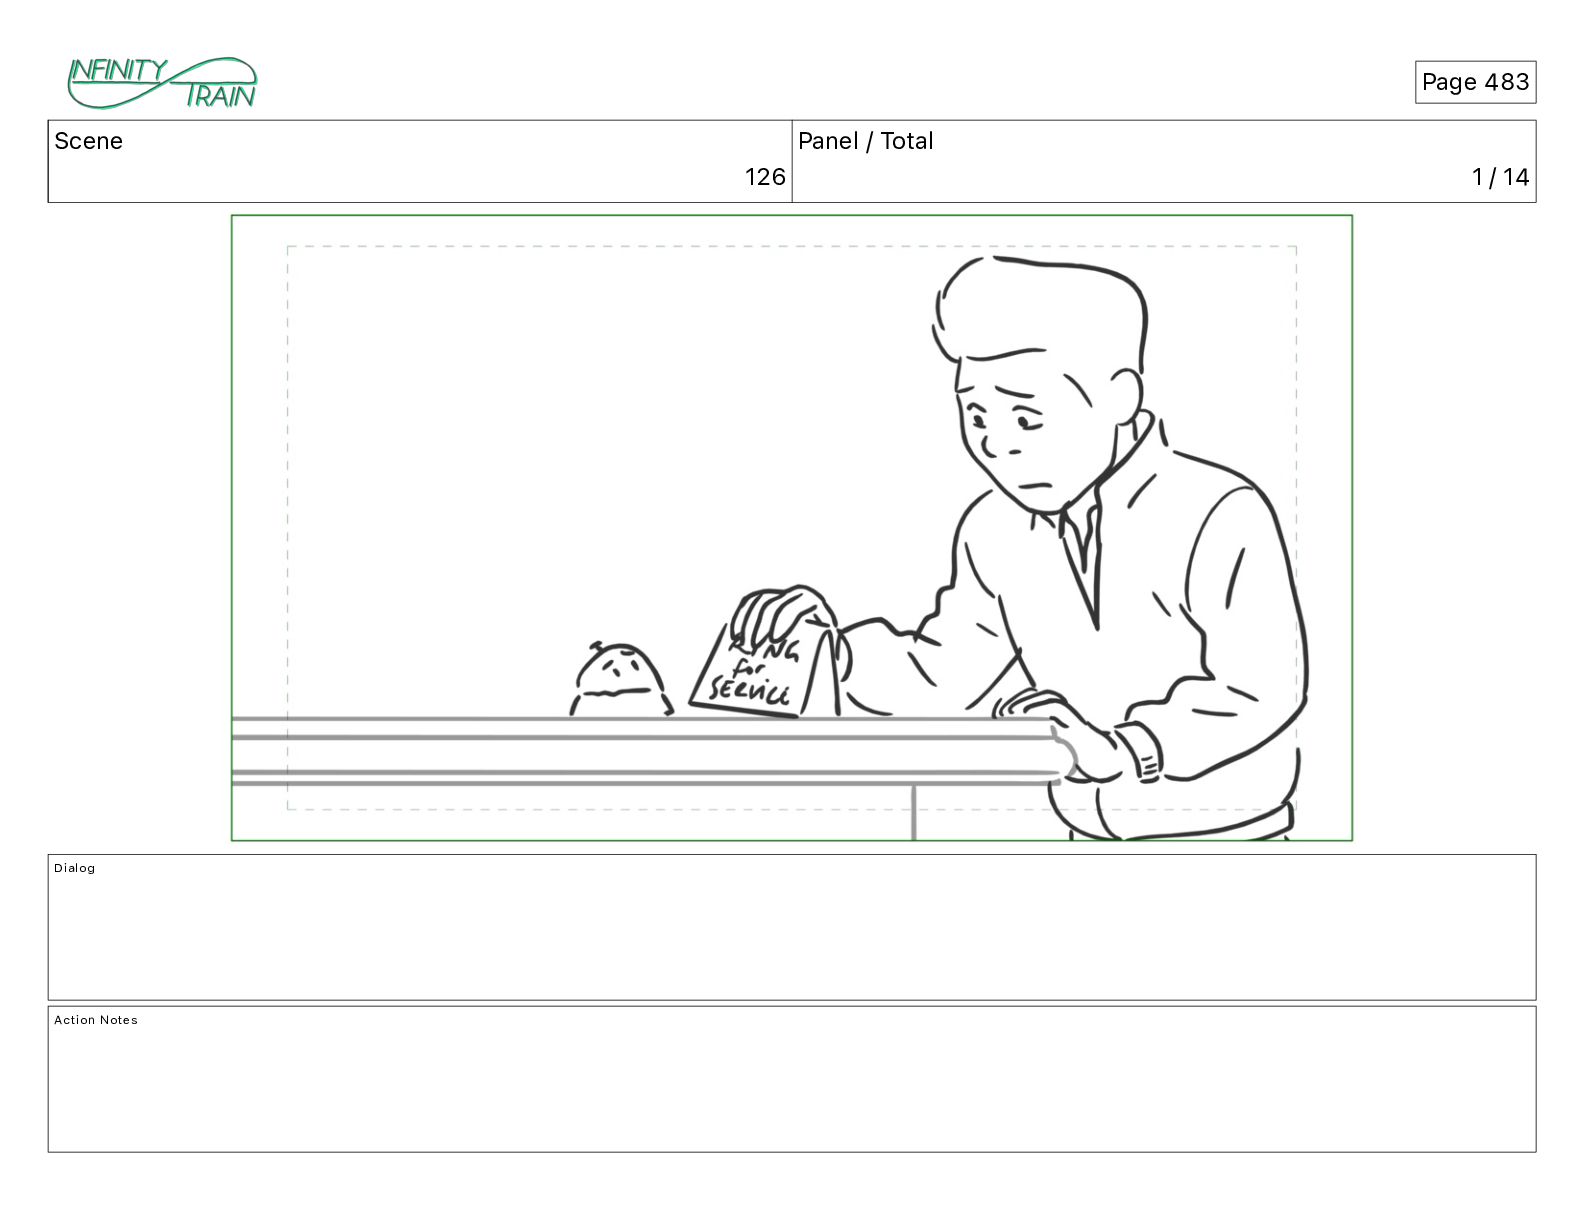This screenshot has width=1584, height=1224.
Task: Click the Infinity Train logo
Action: pyautogui.click(x=162, y=83)
